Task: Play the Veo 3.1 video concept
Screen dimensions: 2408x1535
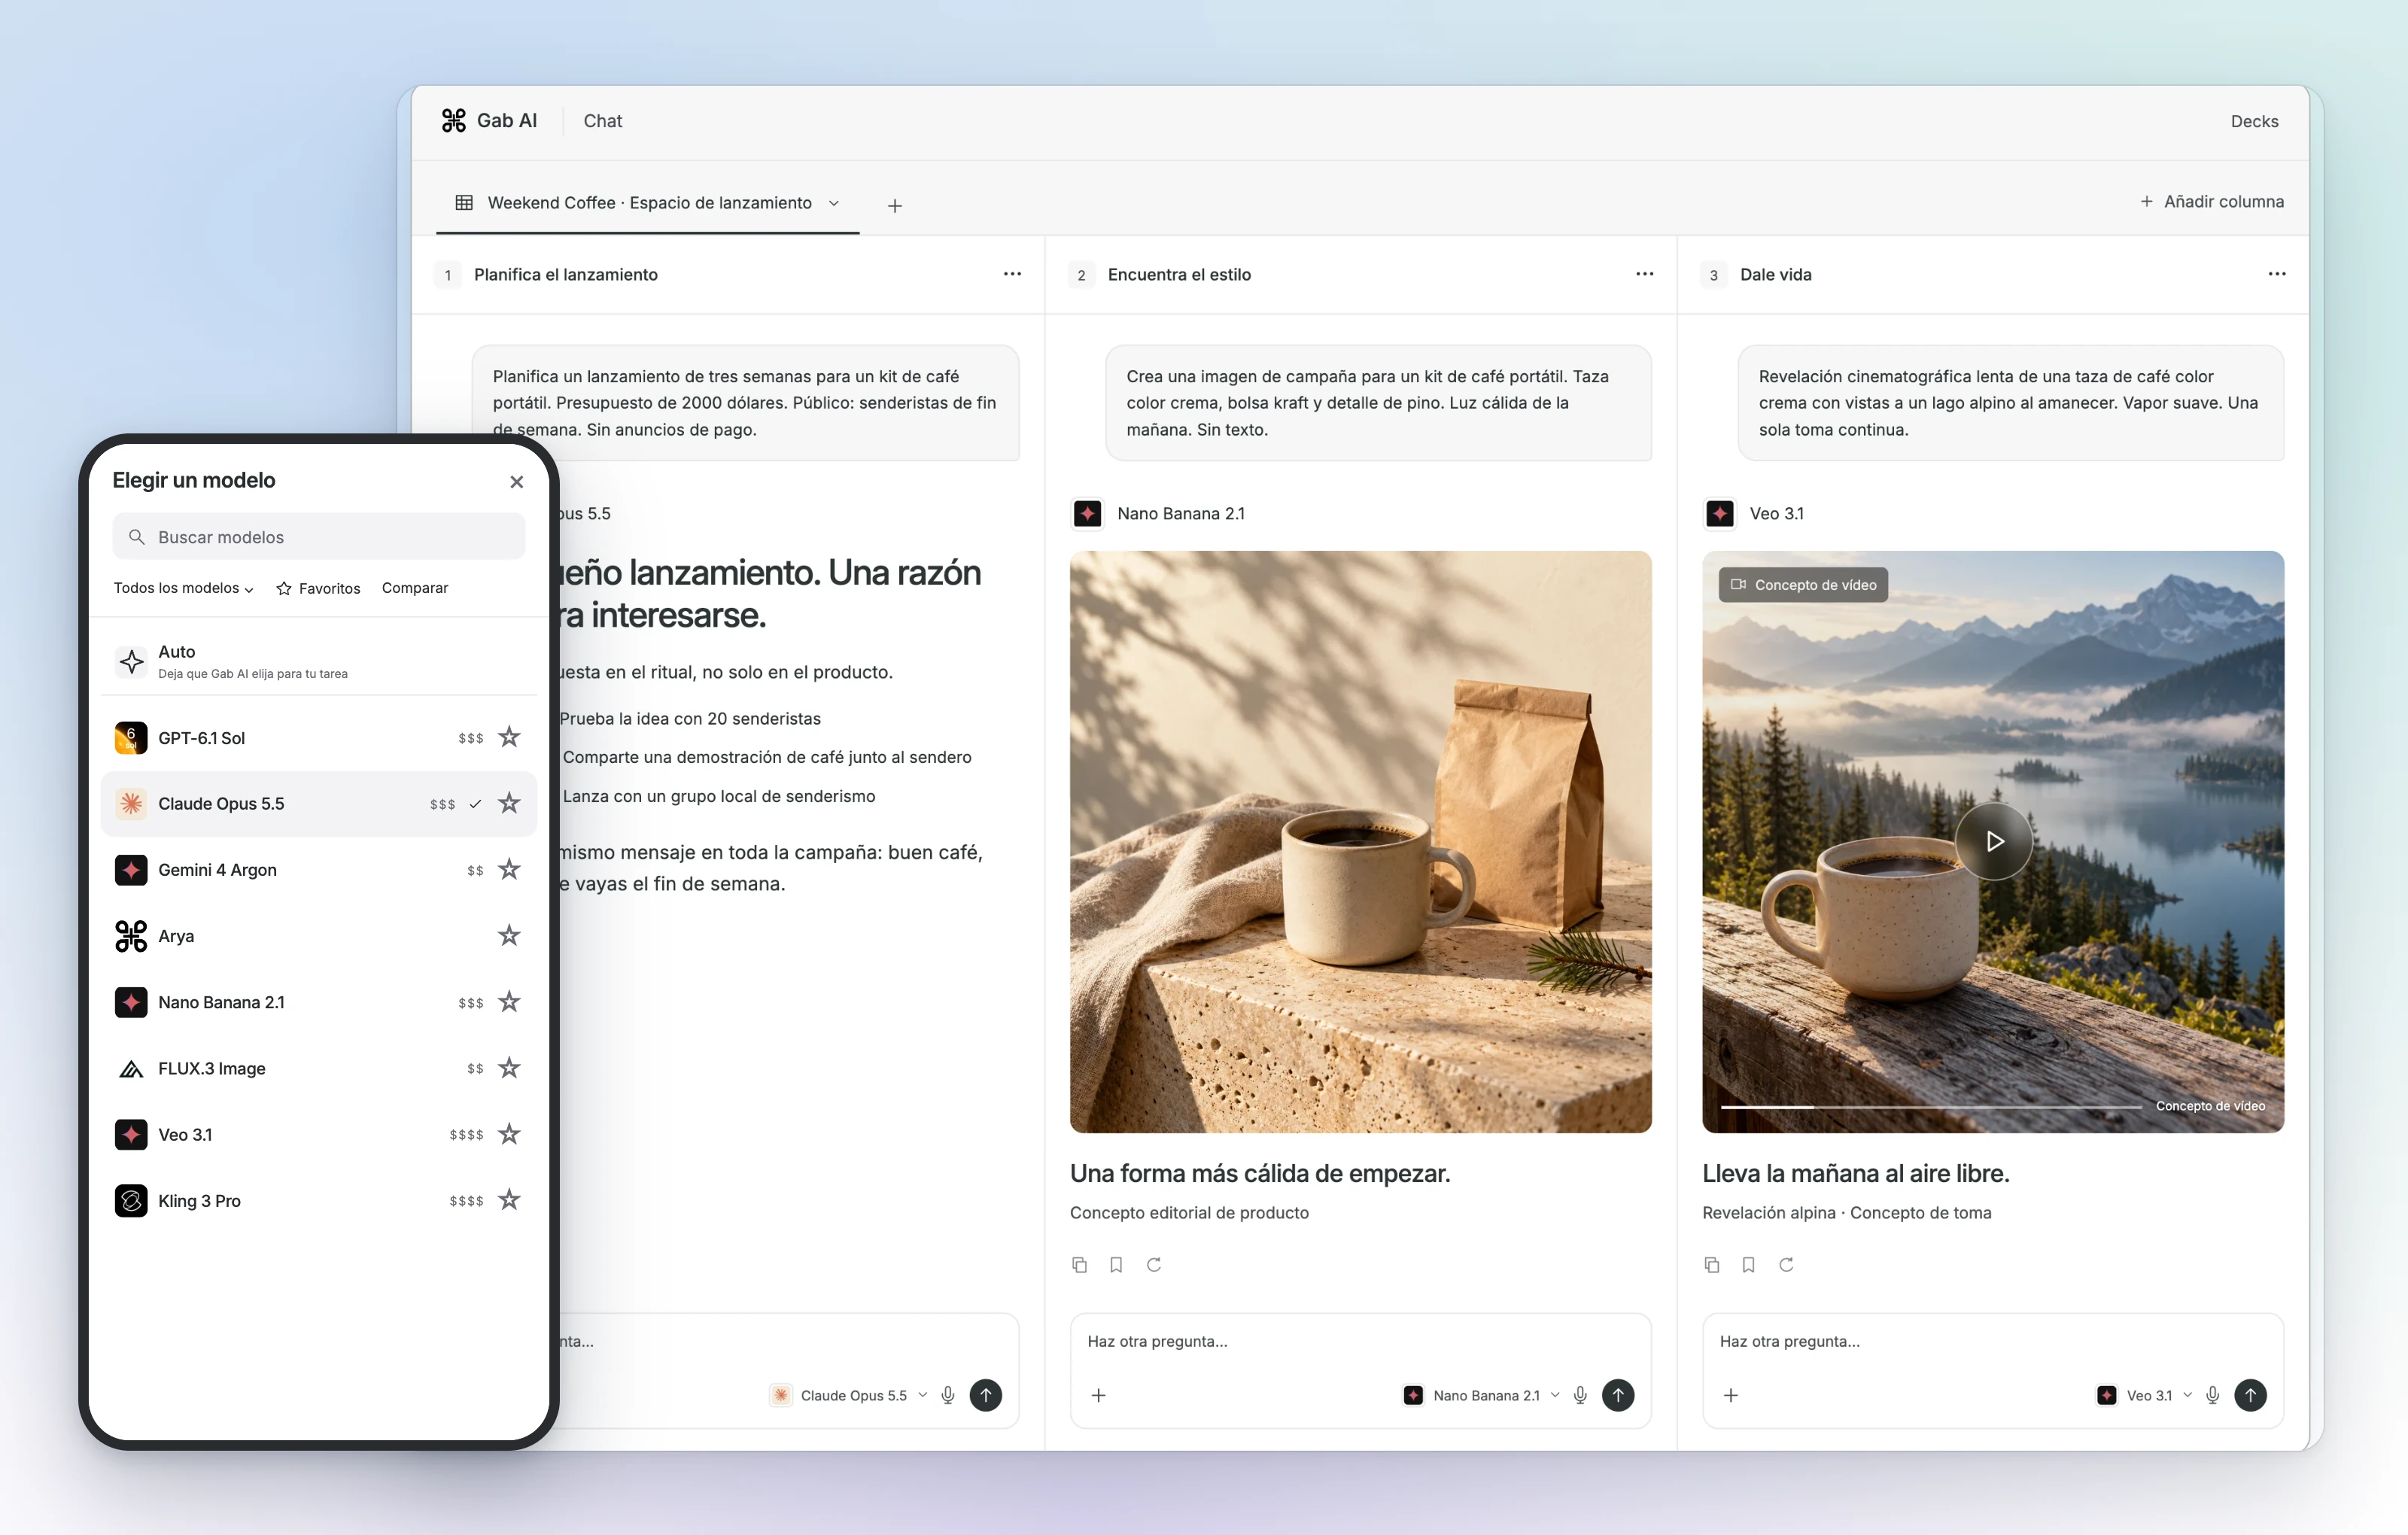Action: tap(1994, 841)
